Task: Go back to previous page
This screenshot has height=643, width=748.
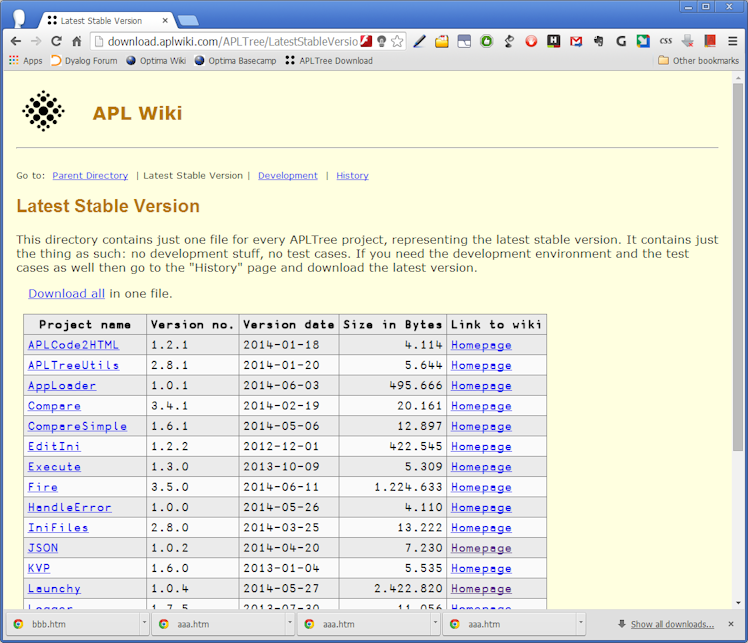Action: coord(16,41)
